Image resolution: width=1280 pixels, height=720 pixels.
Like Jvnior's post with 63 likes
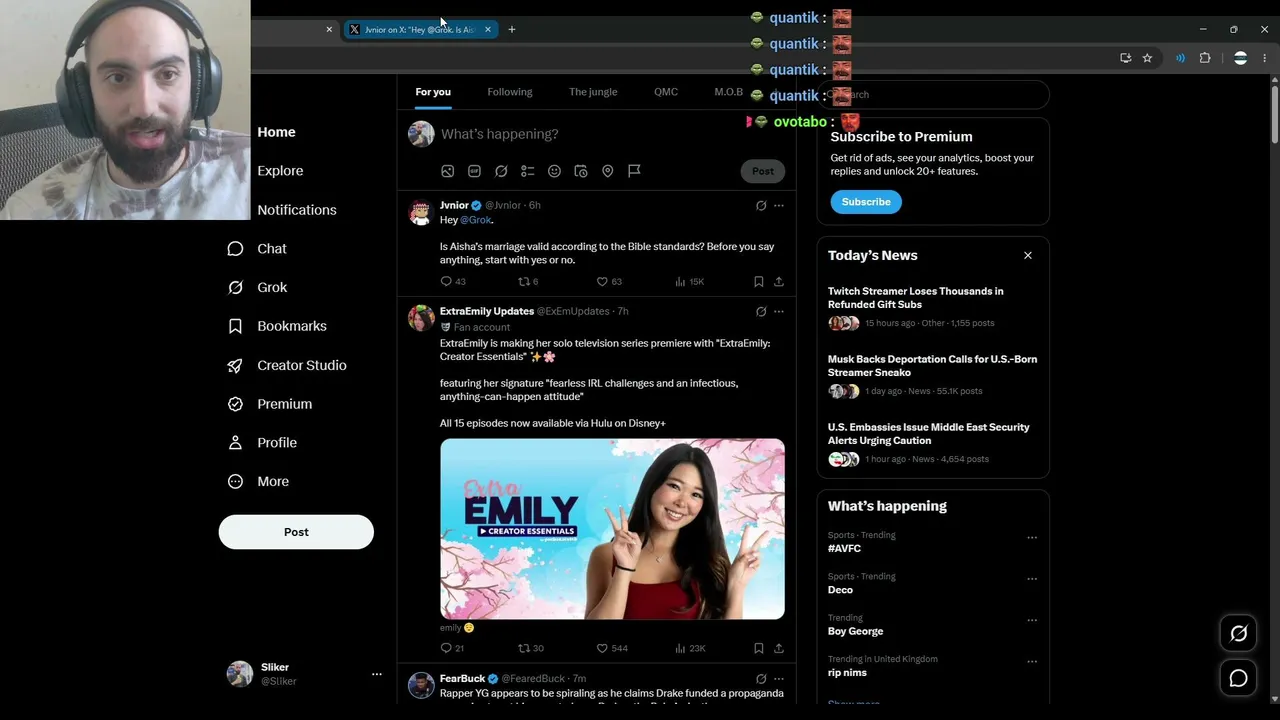click(602, 282)
